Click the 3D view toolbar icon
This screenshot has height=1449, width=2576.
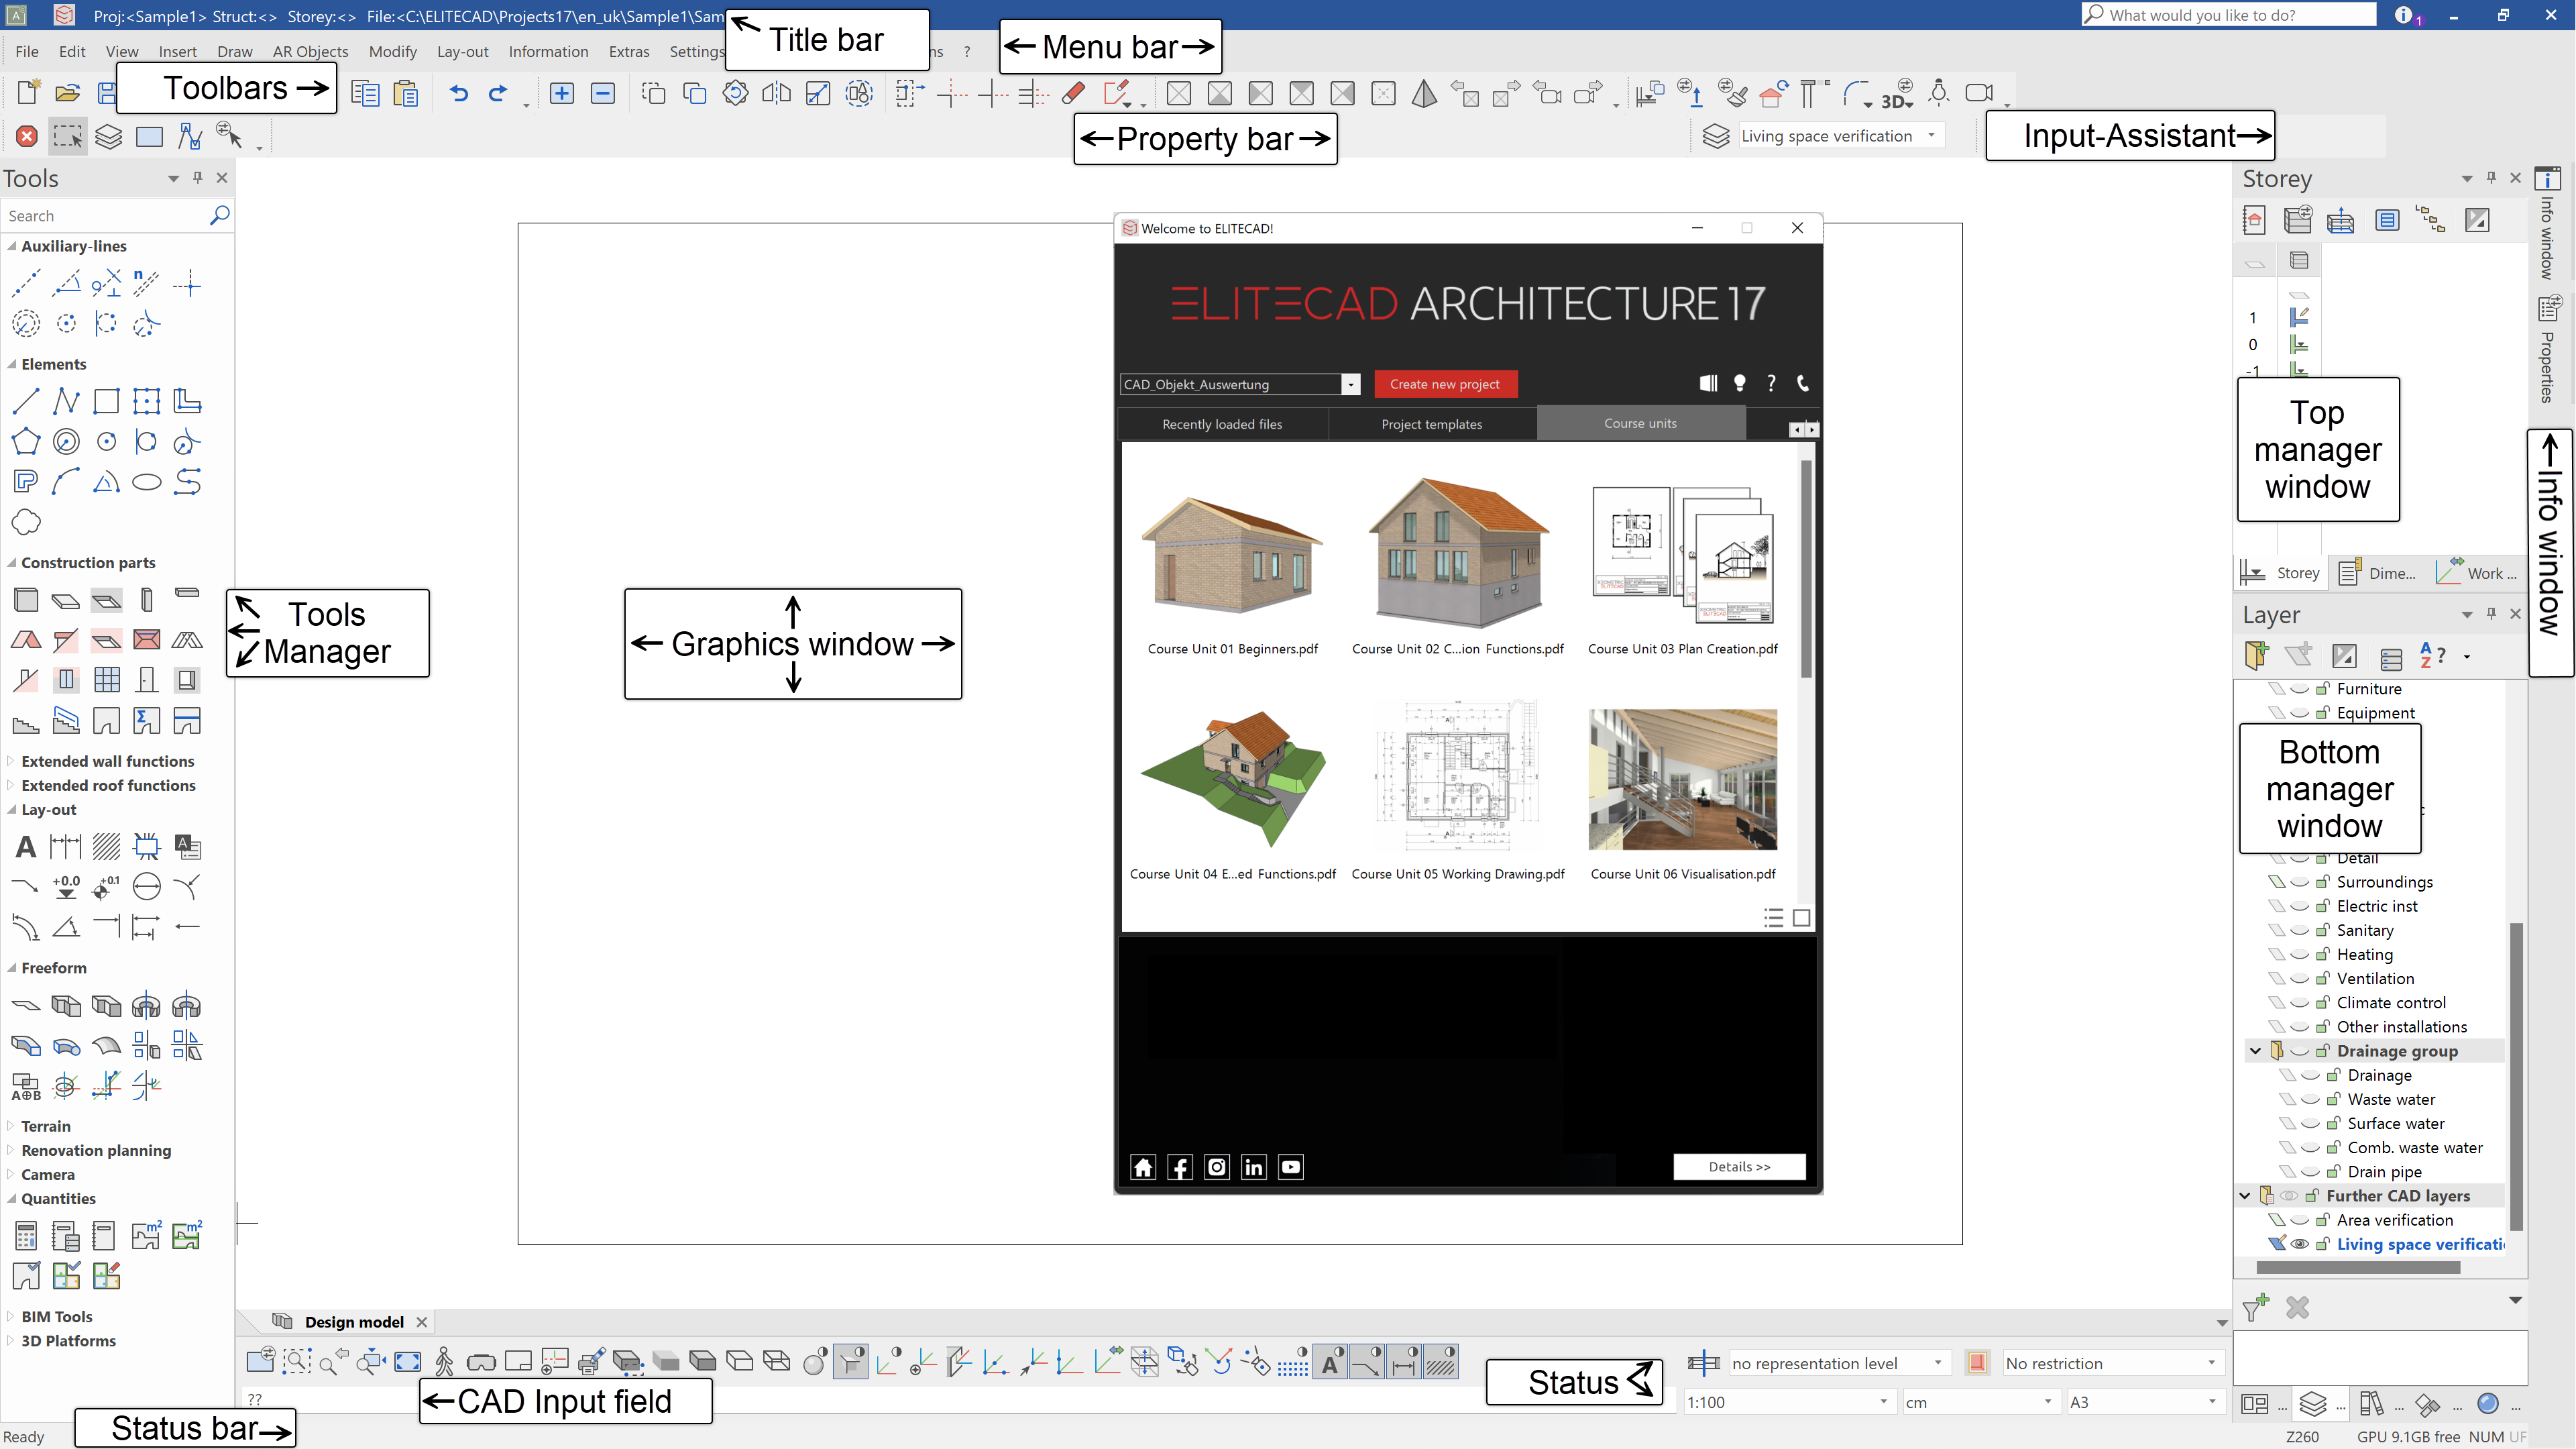coord(1897,95)
